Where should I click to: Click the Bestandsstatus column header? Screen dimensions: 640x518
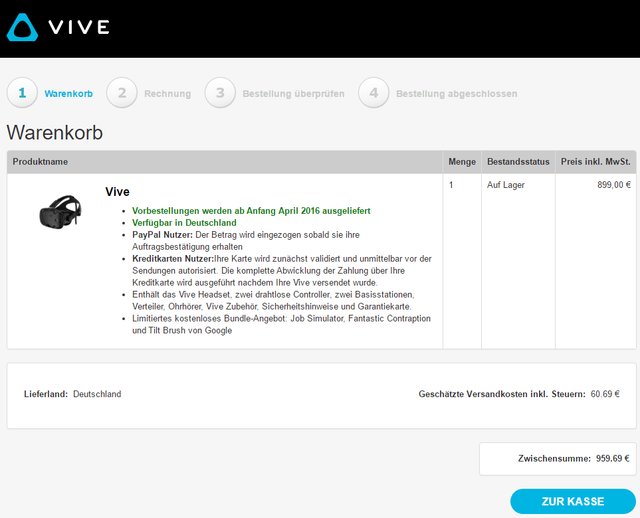pos(518,162)
